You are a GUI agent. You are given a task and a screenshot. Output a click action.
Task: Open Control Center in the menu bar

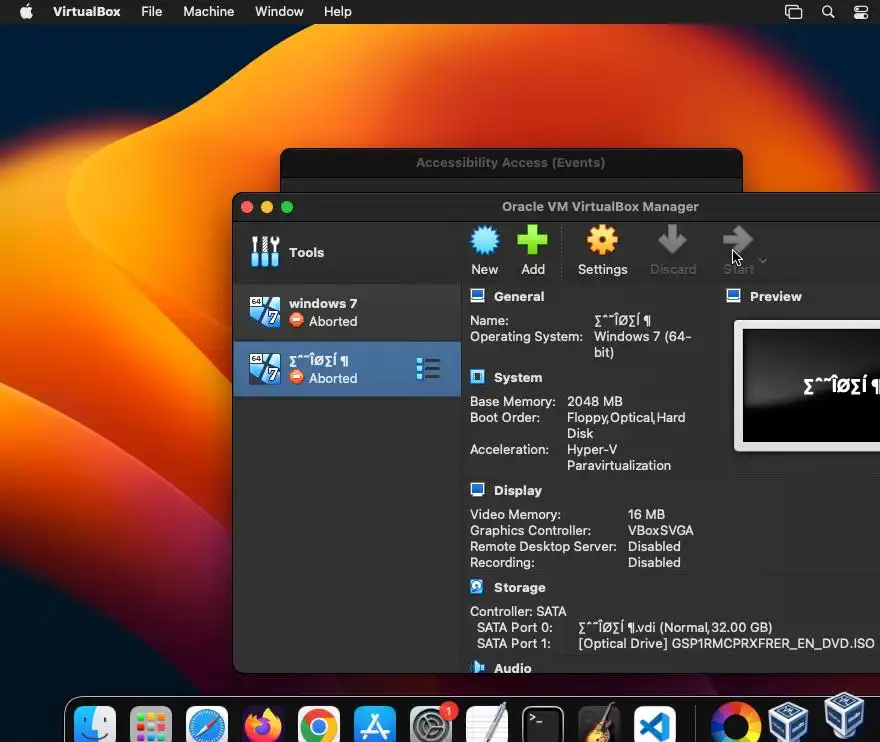pyautogui.click(x=861, y=12)
